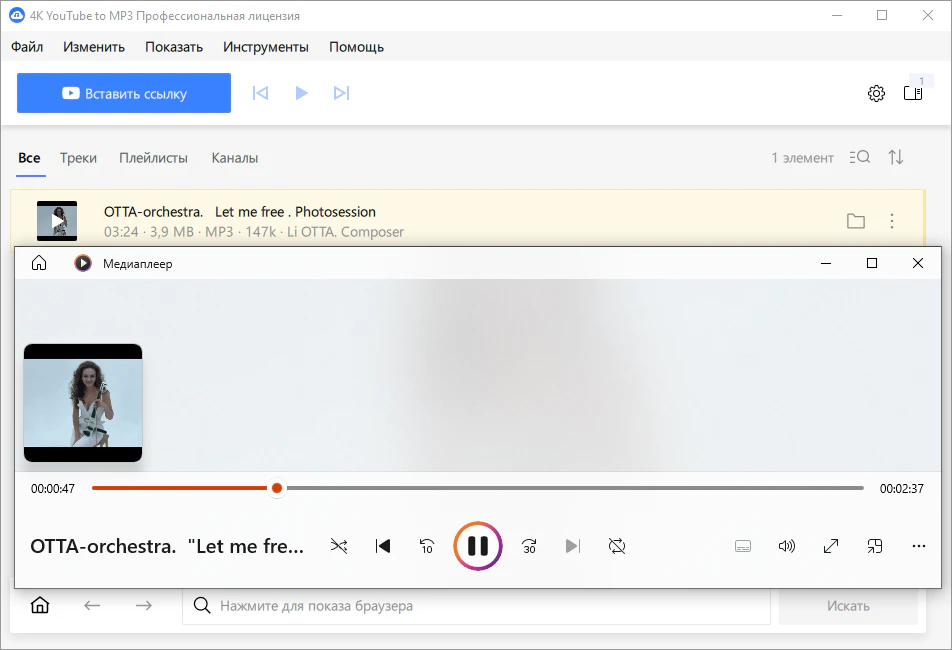
Task: Open mini player mode
Action: [875, 546]
